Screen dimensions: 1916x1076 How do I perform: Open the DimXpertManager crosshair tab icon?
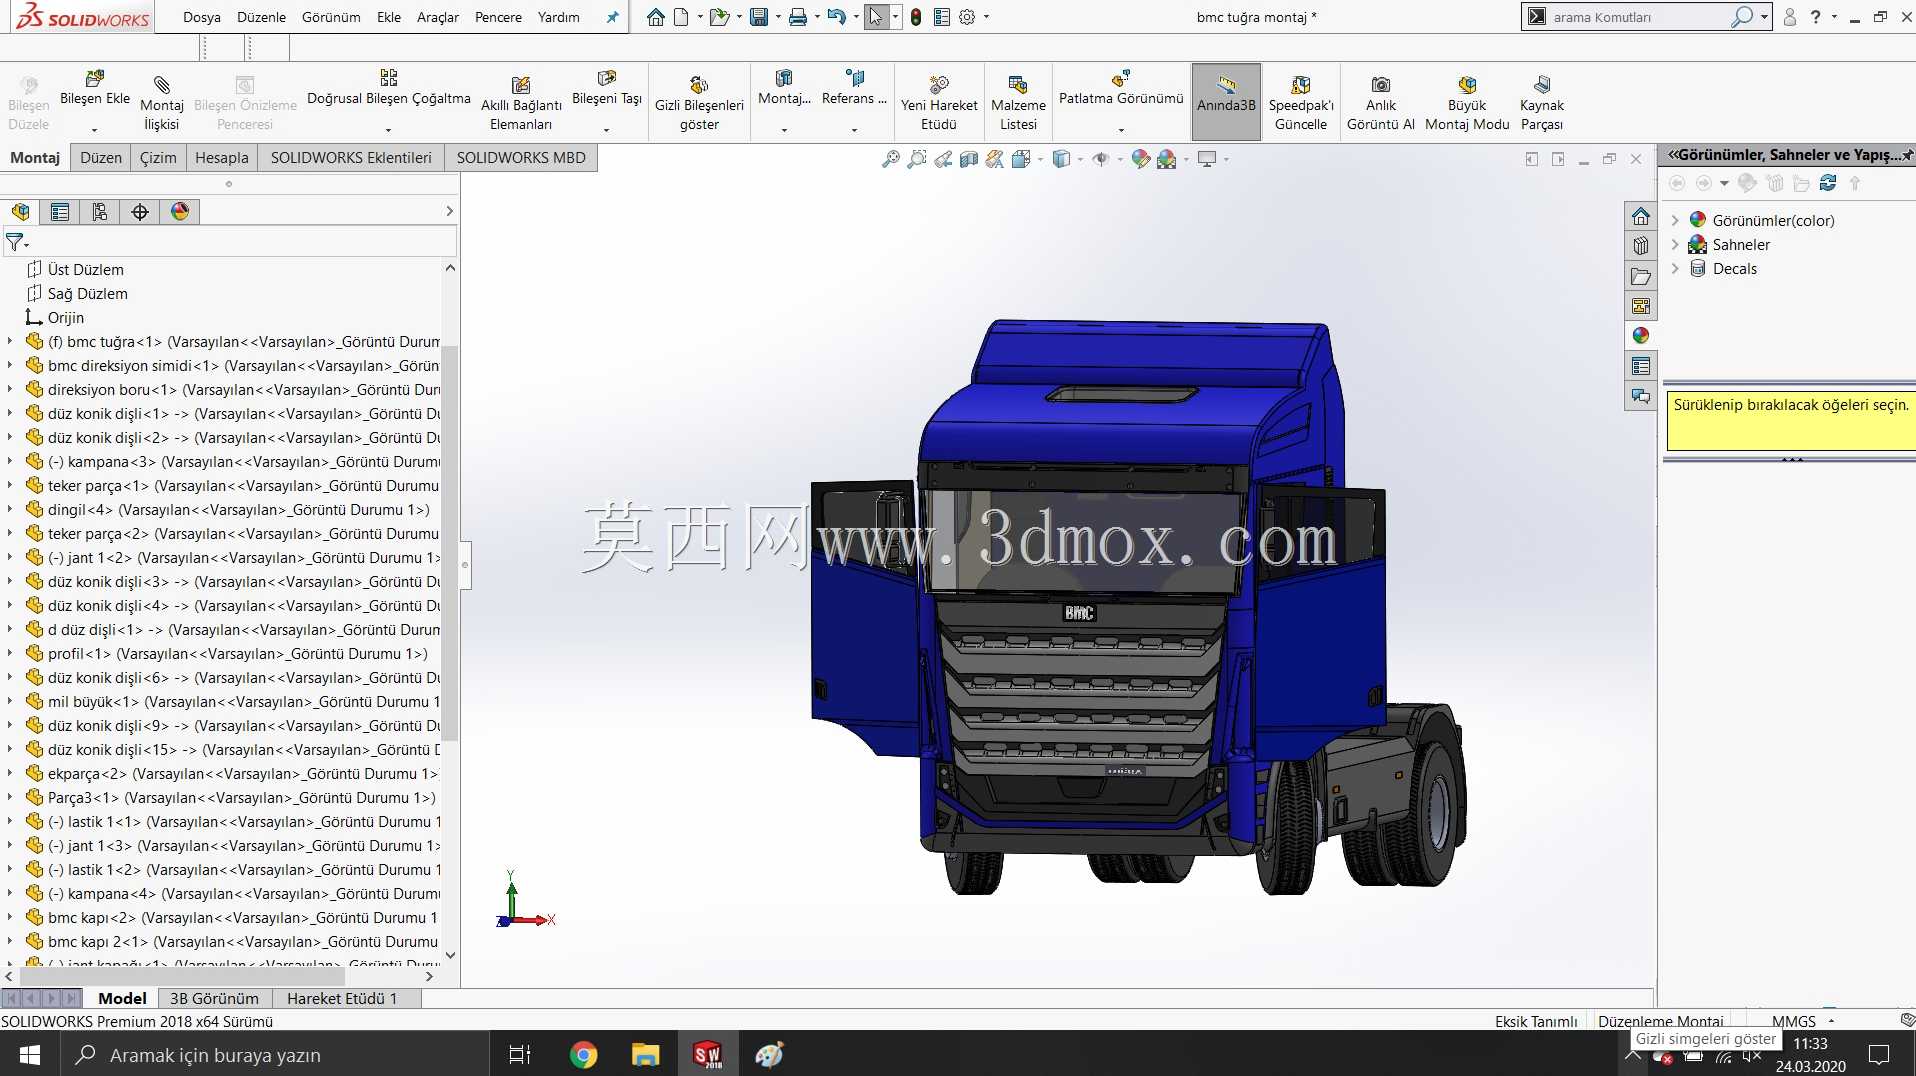140,212
